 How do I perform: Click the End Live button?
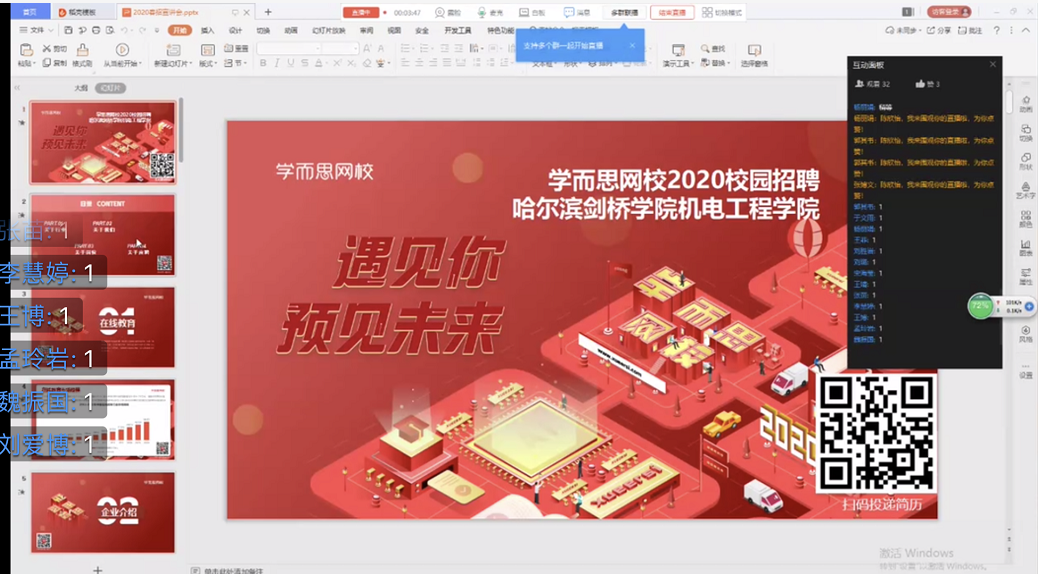672,13
